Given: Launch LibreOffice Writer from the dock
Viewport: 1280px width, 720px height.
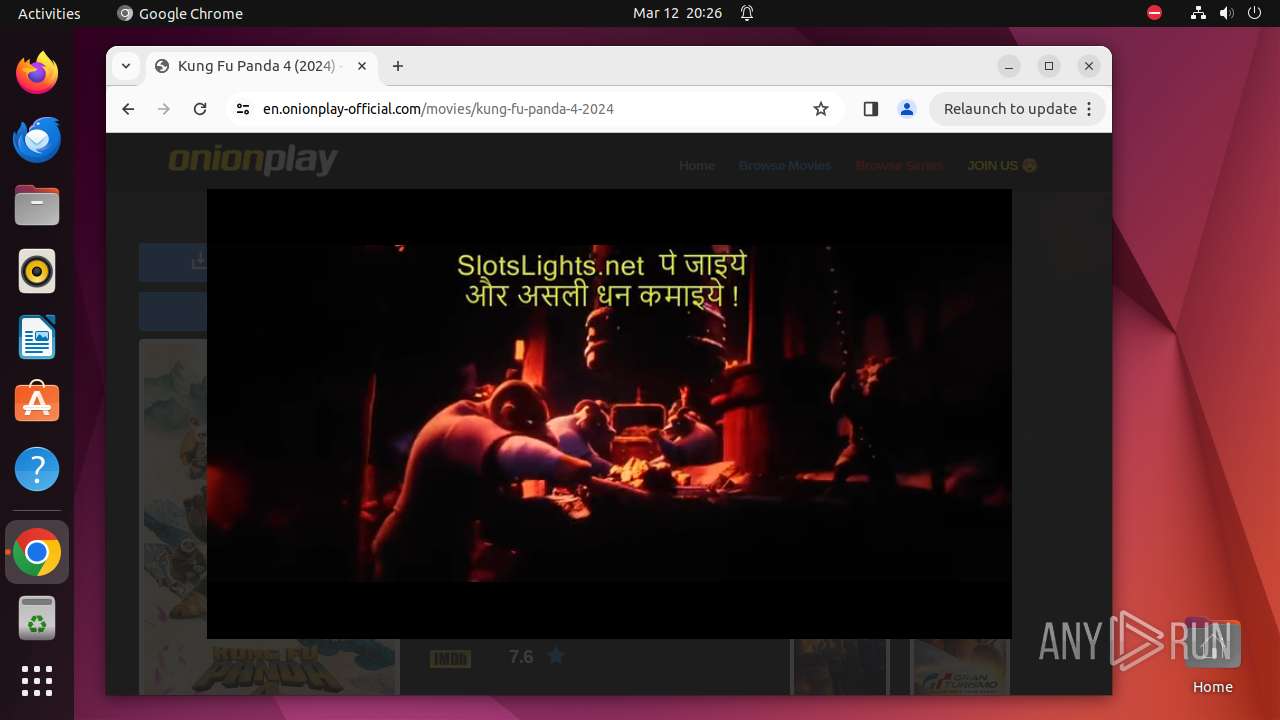Looking at the screenshot, I should click(37, 337).
